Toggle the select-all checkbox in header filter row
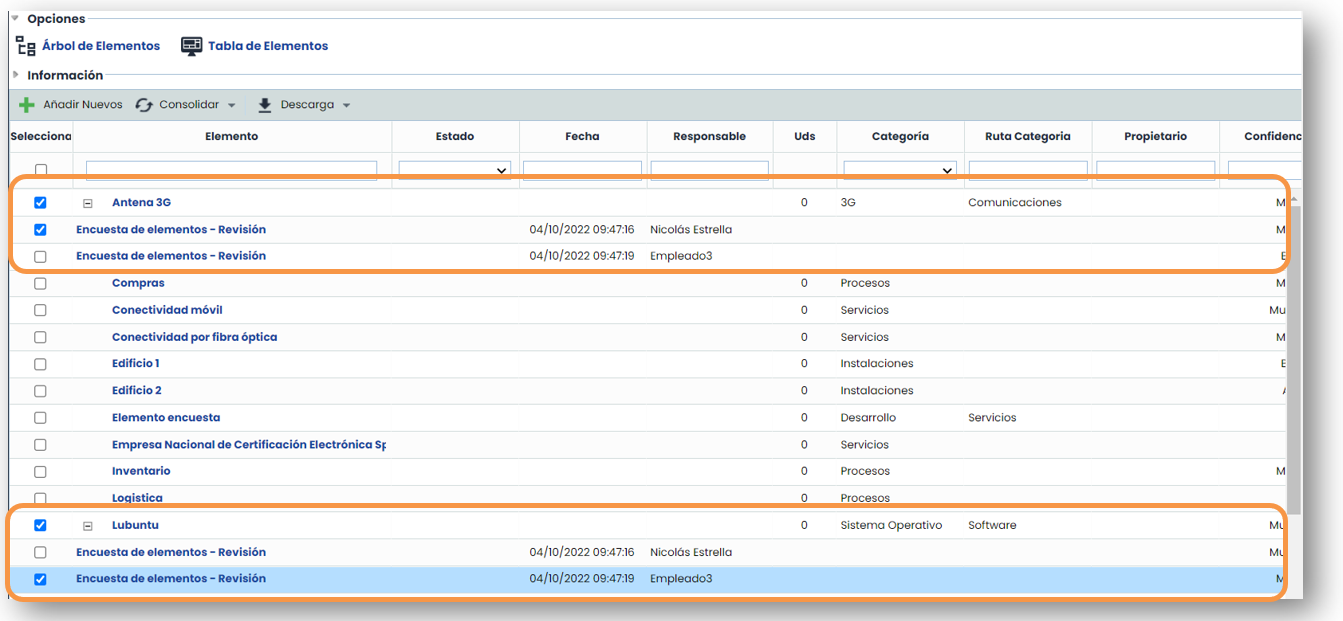Screen dimensions: 1343x621 tap(40, 170)
